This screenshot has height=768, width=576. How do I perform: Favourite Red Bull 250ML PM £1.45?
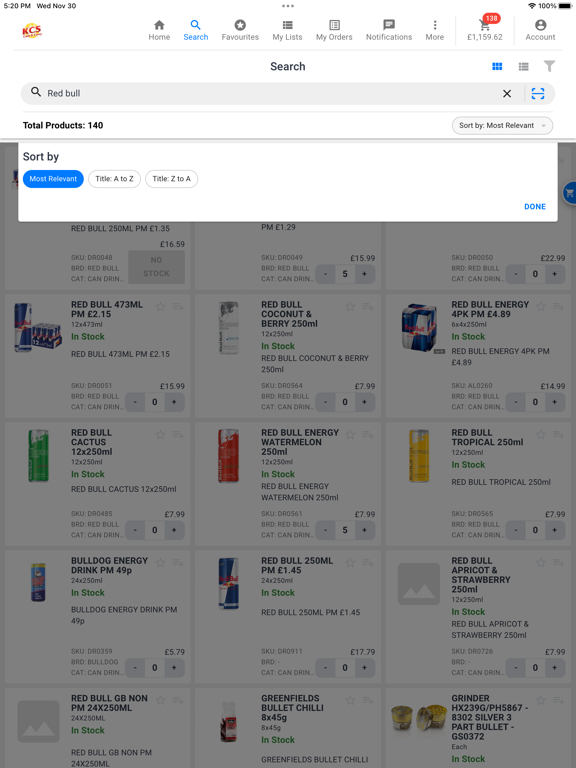point(350,563)
